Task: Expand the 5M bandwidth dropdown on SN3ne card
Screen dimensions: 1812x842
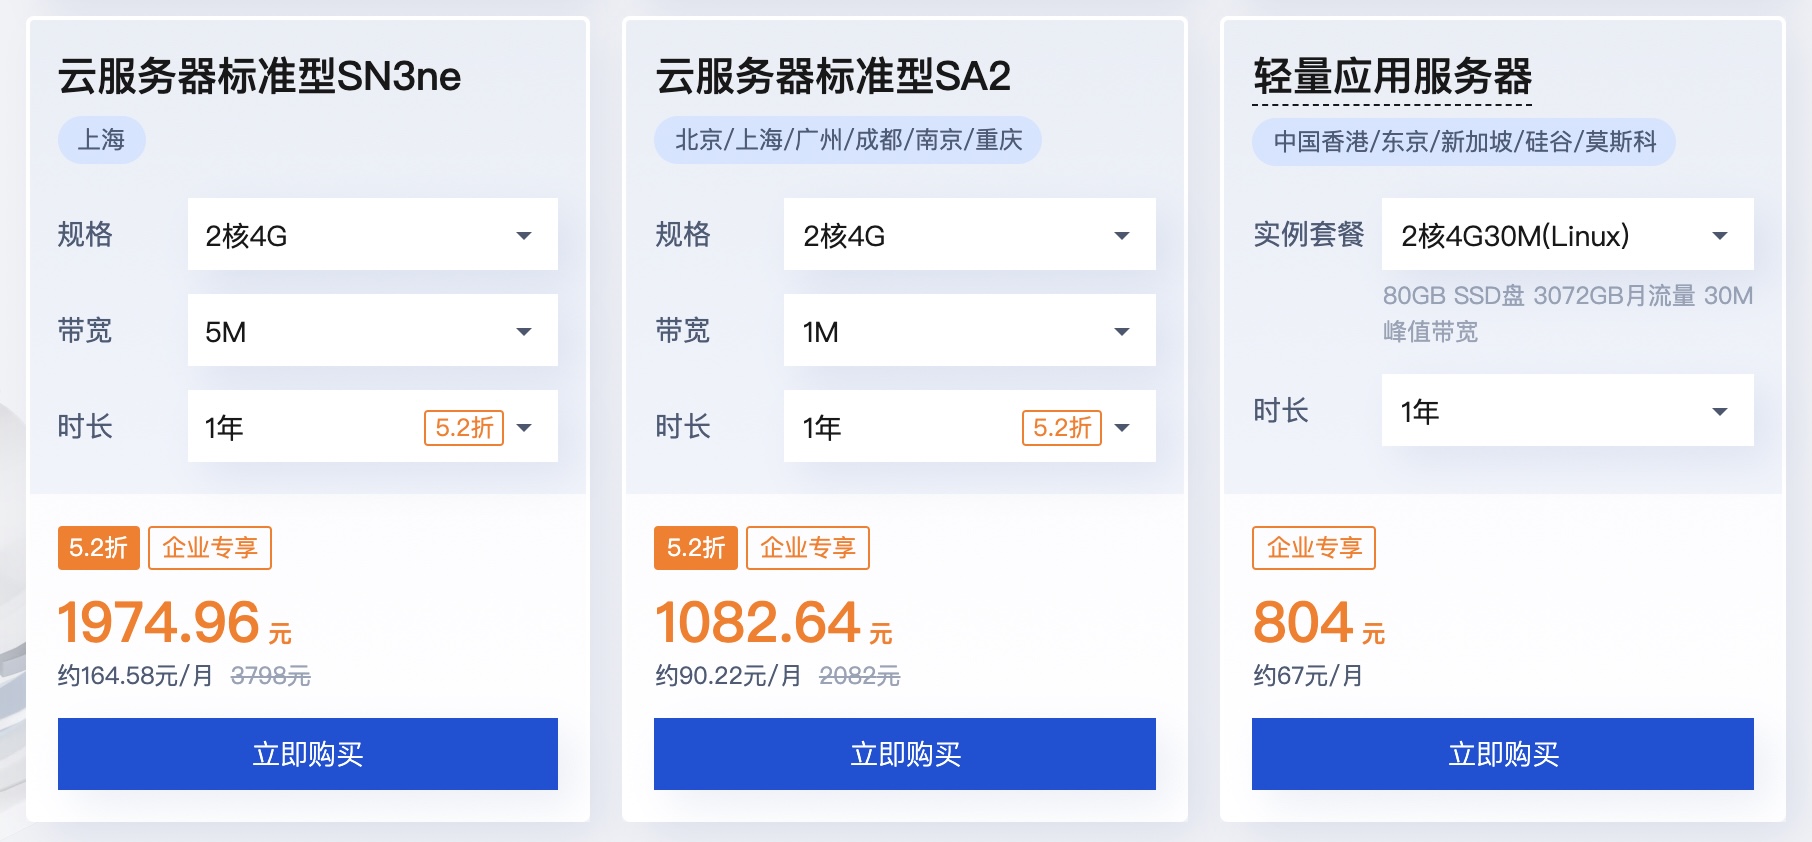Action: click(x=371, y=330)
